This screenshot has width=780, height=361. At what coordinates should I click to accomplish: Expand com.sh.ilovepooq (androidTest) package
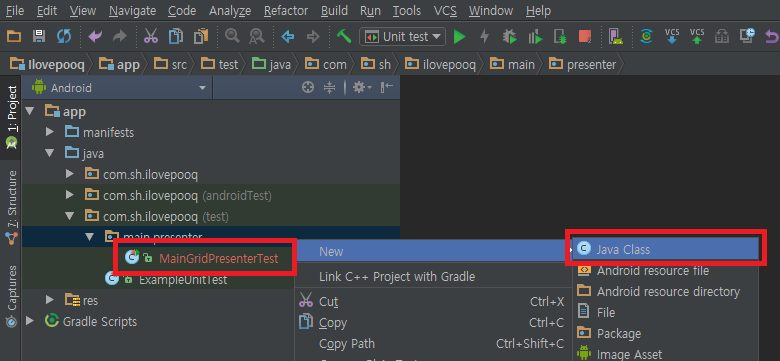pyautogui.click(x=70, y=195)
